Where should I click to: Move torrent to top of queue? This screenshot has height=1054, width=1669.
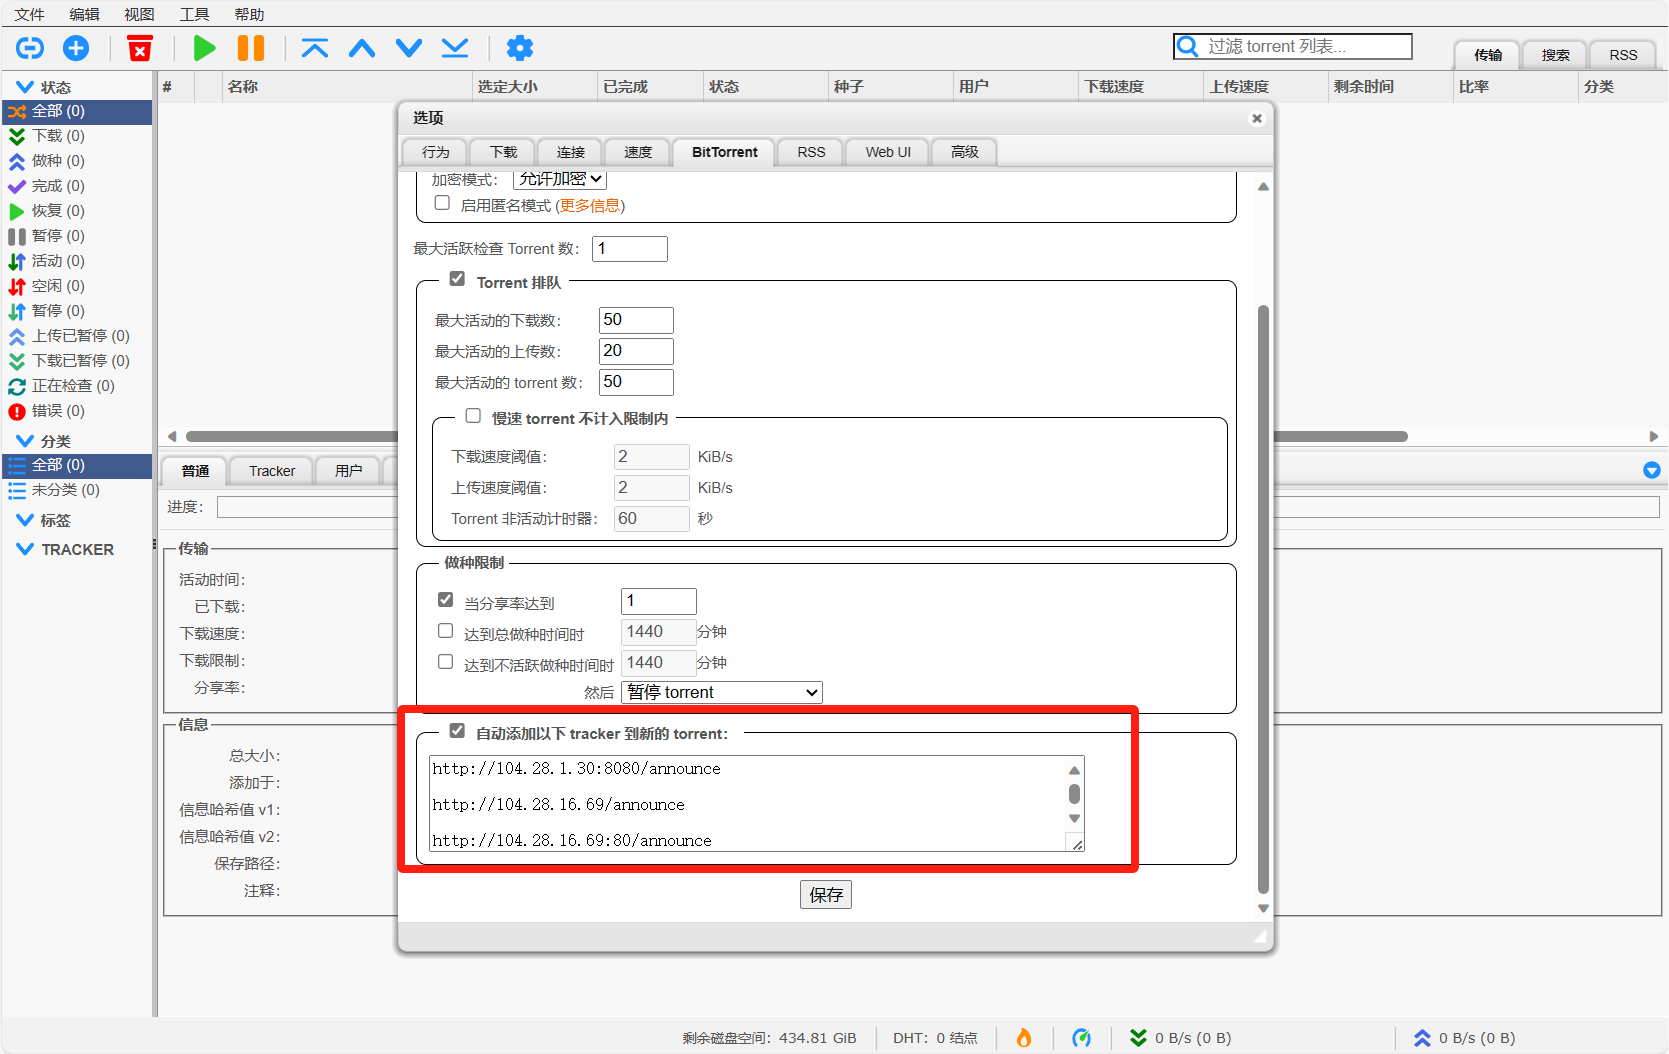(x=315, y=48)
